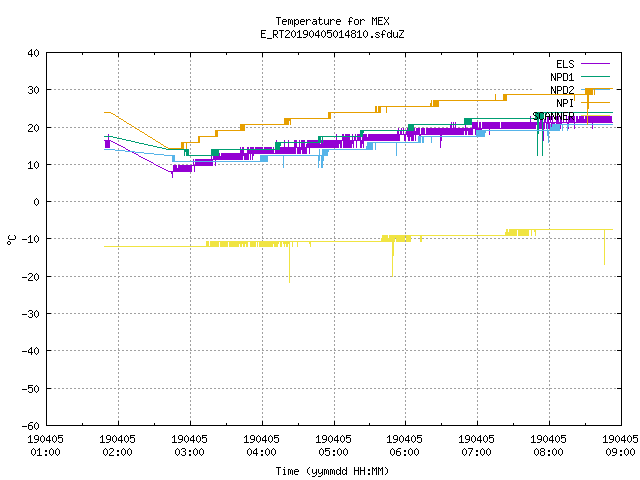The image size is (640, 480).
Task: Click the green NPD1 legend line sample
Action: coord(596,76)
